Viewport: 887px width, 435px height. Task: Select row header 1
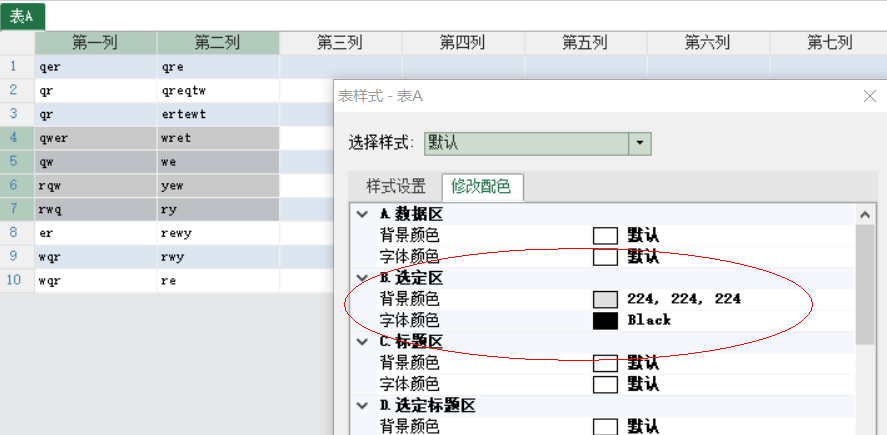click(17, 67)
